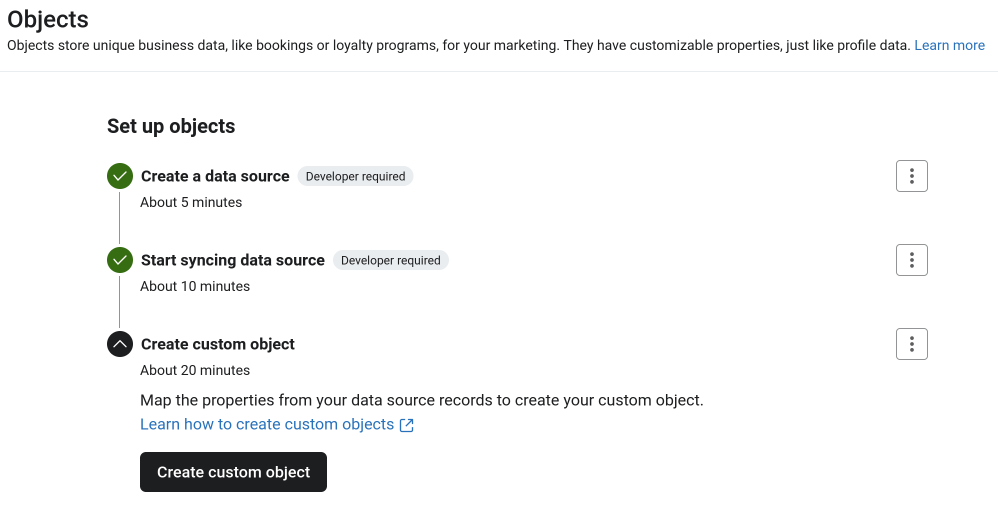This screenshot has height=508, width=998.
Task: Click the Developer required badge on Start syncing data source
Action: click(391, 260)
